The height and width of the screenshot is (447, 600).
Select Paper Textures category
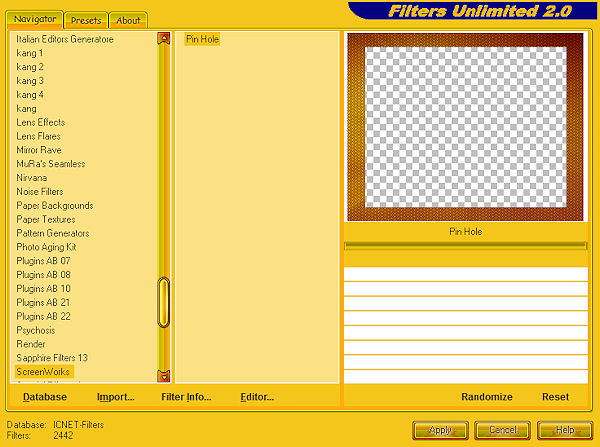point(46,219)
